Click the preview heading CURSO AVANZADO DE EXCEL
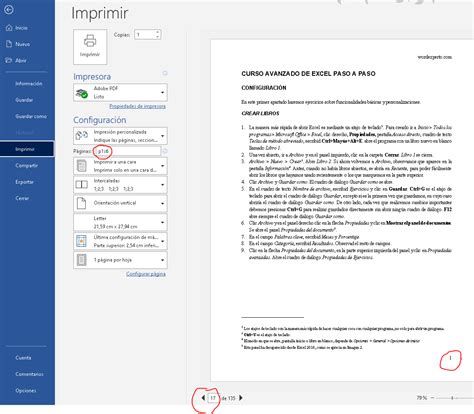474x414 pixels. (308, 74)
